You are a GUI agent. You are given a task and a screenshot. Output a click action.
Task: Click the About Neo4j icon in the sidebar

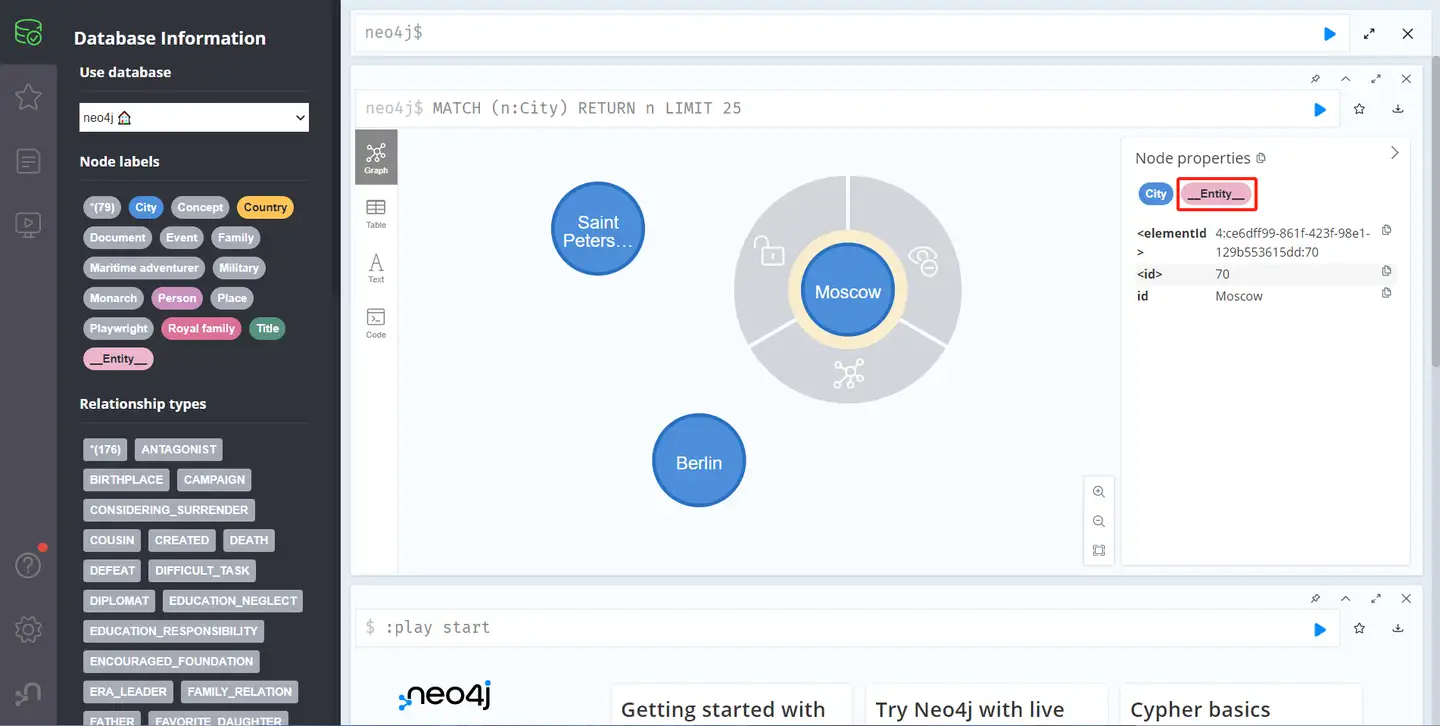[x=28, y=693]
